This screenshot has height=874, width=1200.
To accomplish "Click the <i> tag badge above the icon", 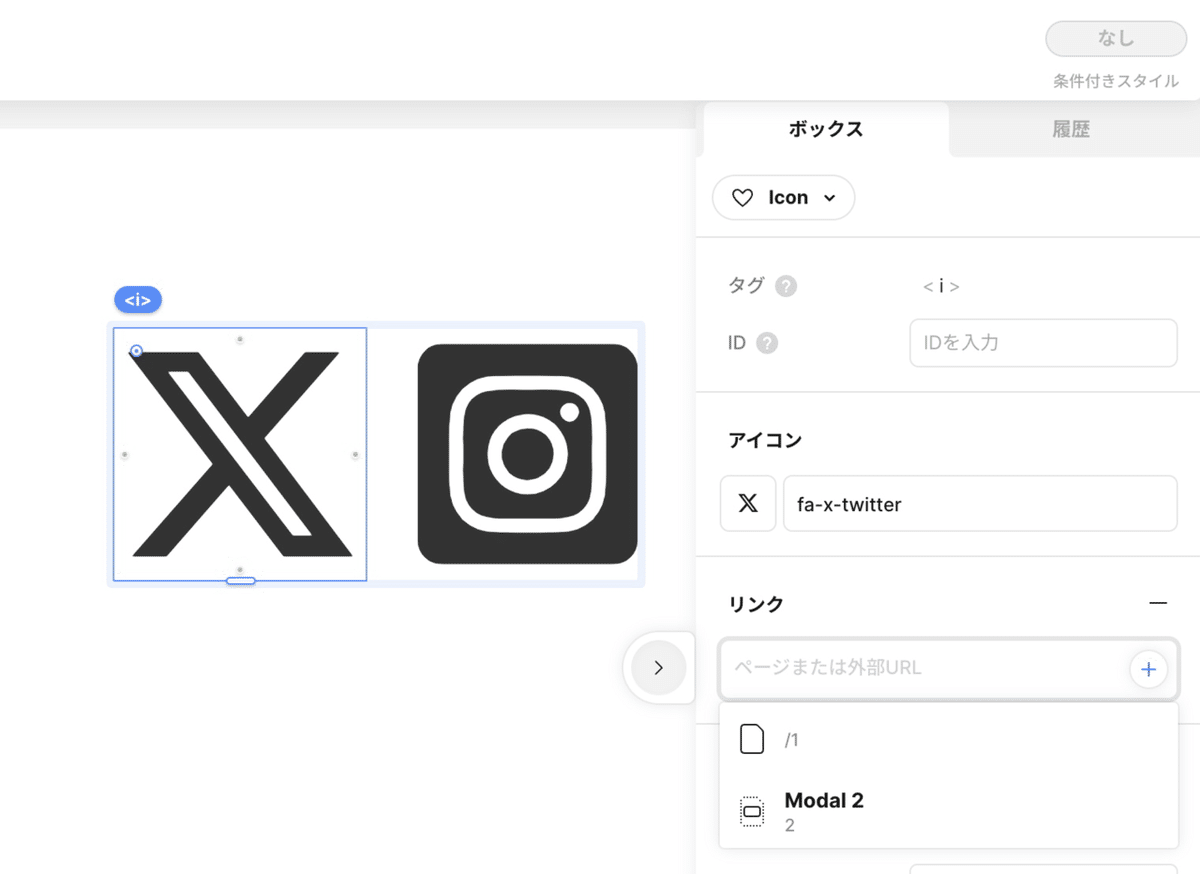I will click(138, 300).
